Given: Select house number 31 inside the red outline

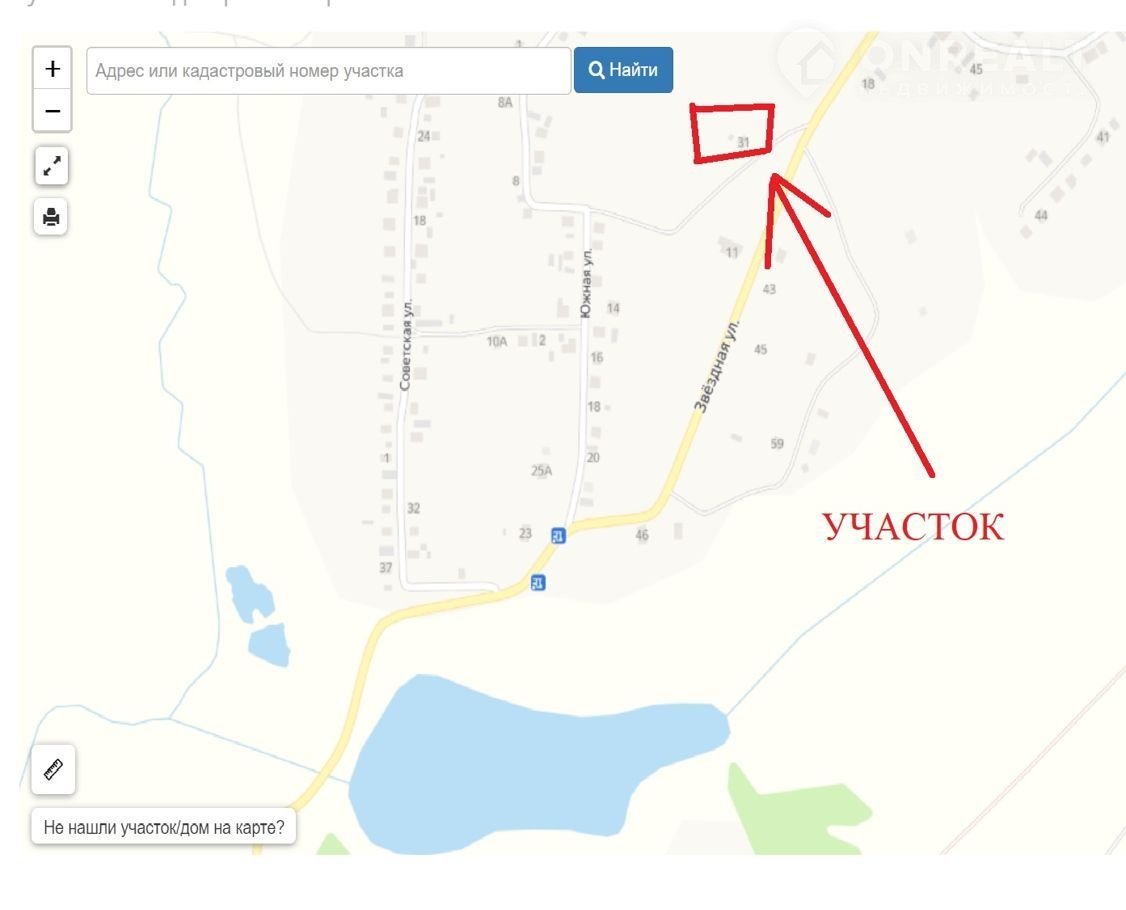Looking at the screenshot, I should (743, 142).
